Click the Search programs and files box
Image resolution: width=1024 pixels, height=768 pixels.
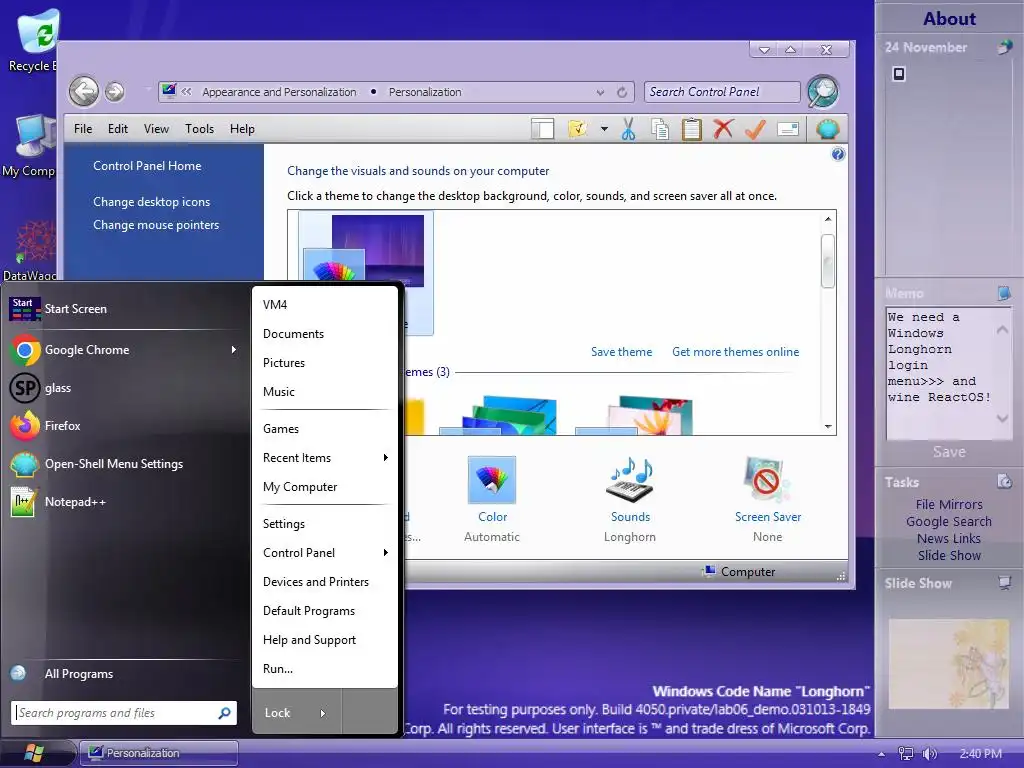[x=123, y=713]
